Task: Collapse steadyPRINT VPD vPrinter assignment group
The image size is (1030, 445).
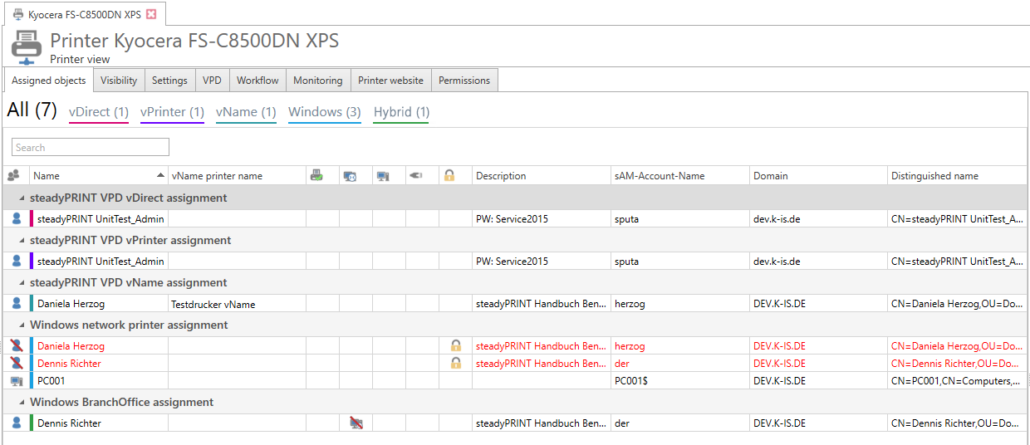Action: 21,241
